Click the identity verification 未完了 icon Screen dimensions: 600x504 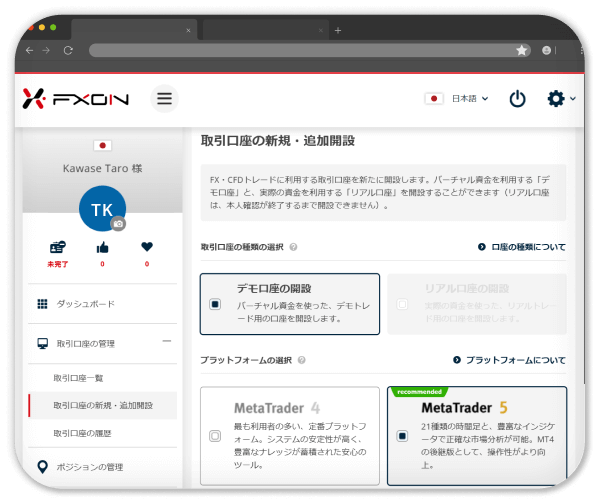point(58,247)
